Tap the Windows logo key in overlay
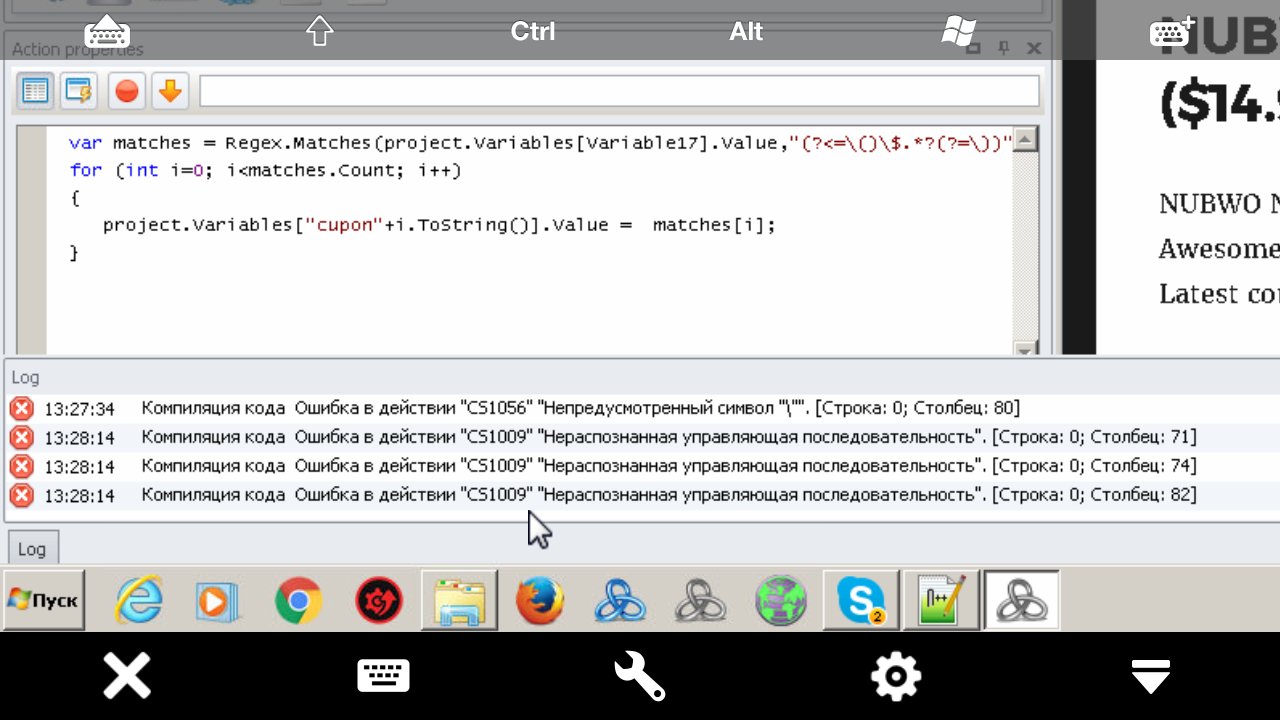This screenshot has width=1280, height=720. click(959, 32)
